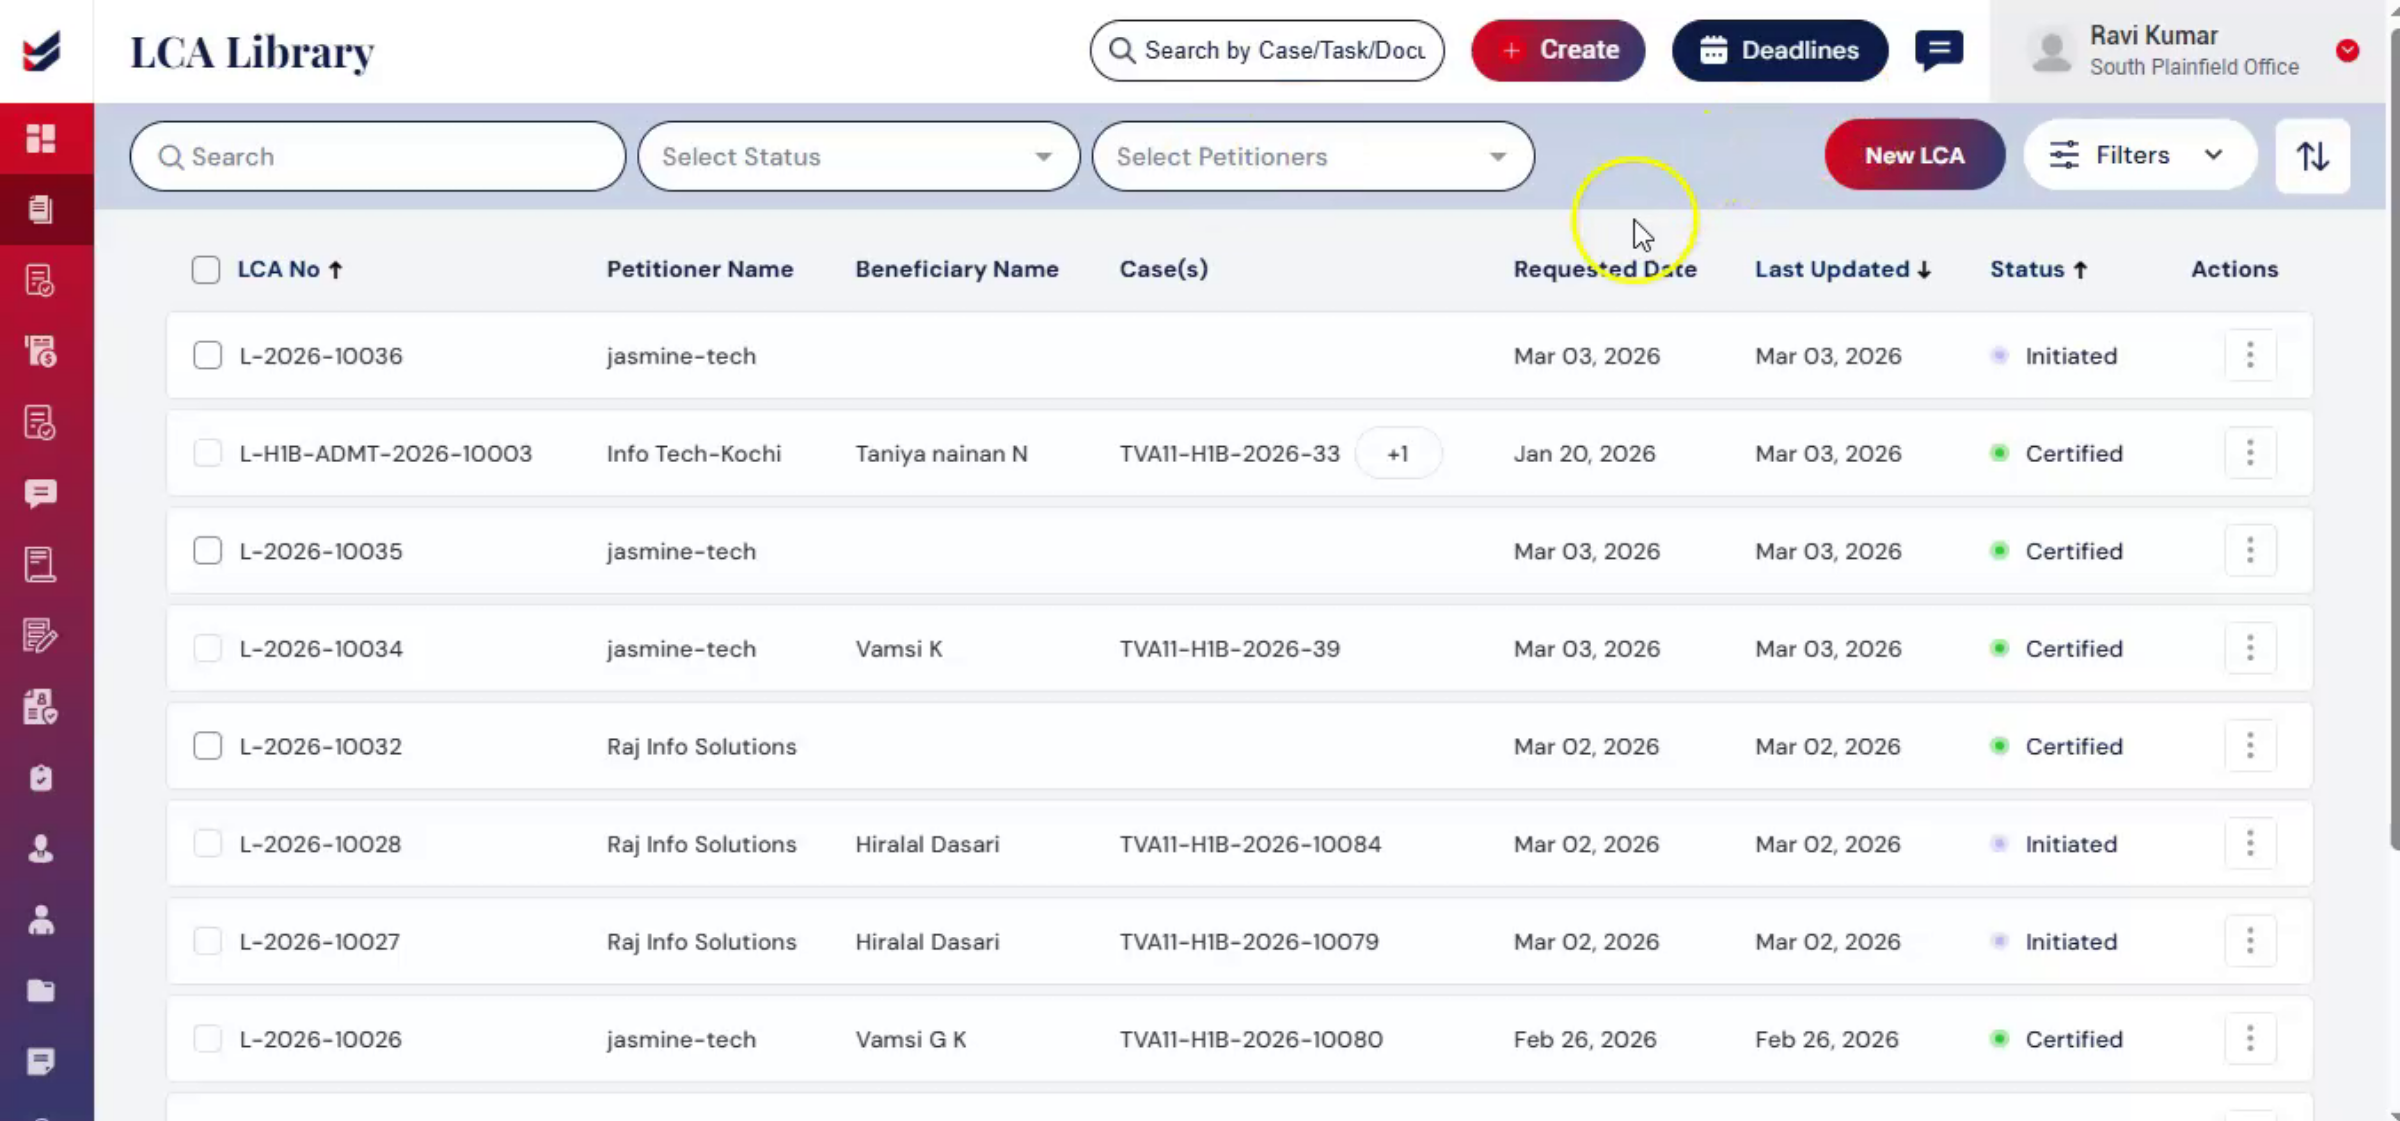The image size is (2400, 1121).
Task: Open the chat bubble icon in left sidebar
Action: click(41, 493)
